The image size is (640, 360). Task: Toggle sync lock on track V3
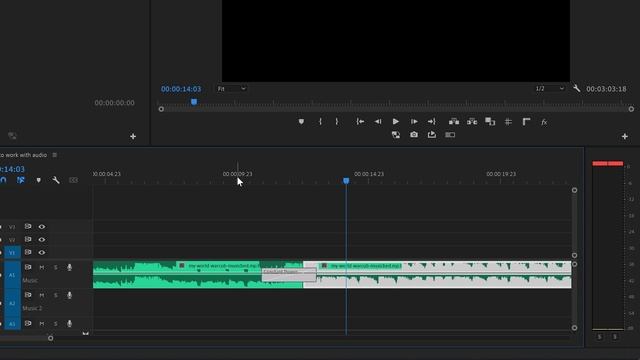tap(28, 227)
